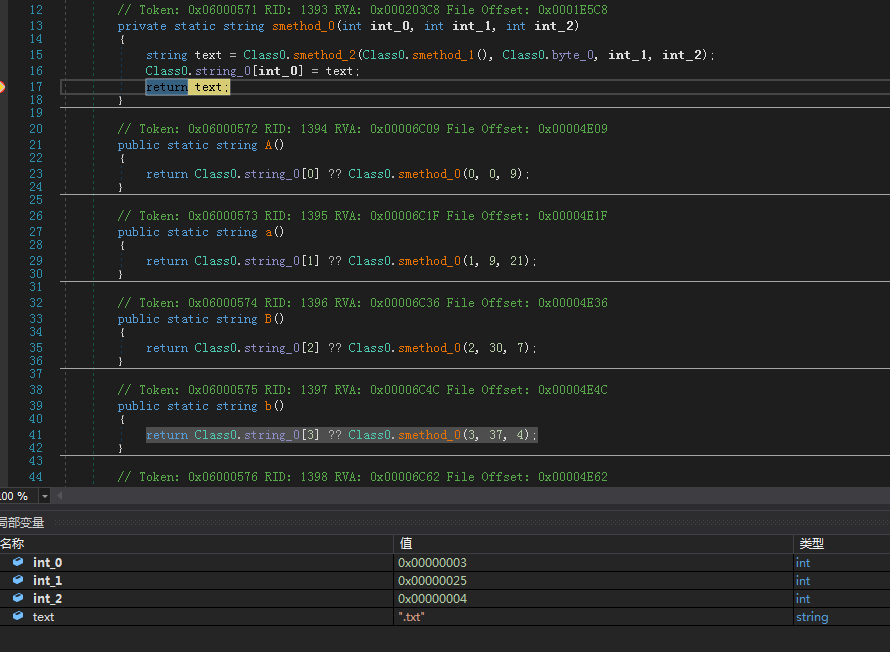This screenshot has width=890, height=652.
Task: Click the 局部变量 panel title
Action: [x=22, y=523]
